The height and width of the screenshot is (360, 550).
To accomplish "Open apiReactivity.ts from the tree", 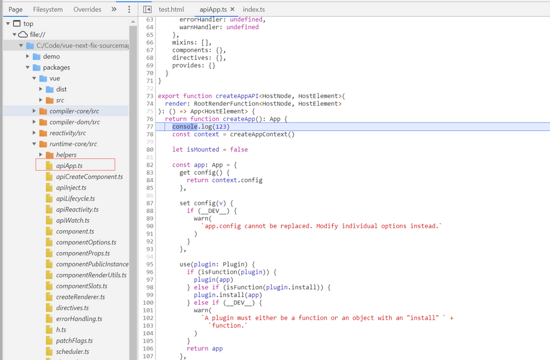I will (77, 209).
